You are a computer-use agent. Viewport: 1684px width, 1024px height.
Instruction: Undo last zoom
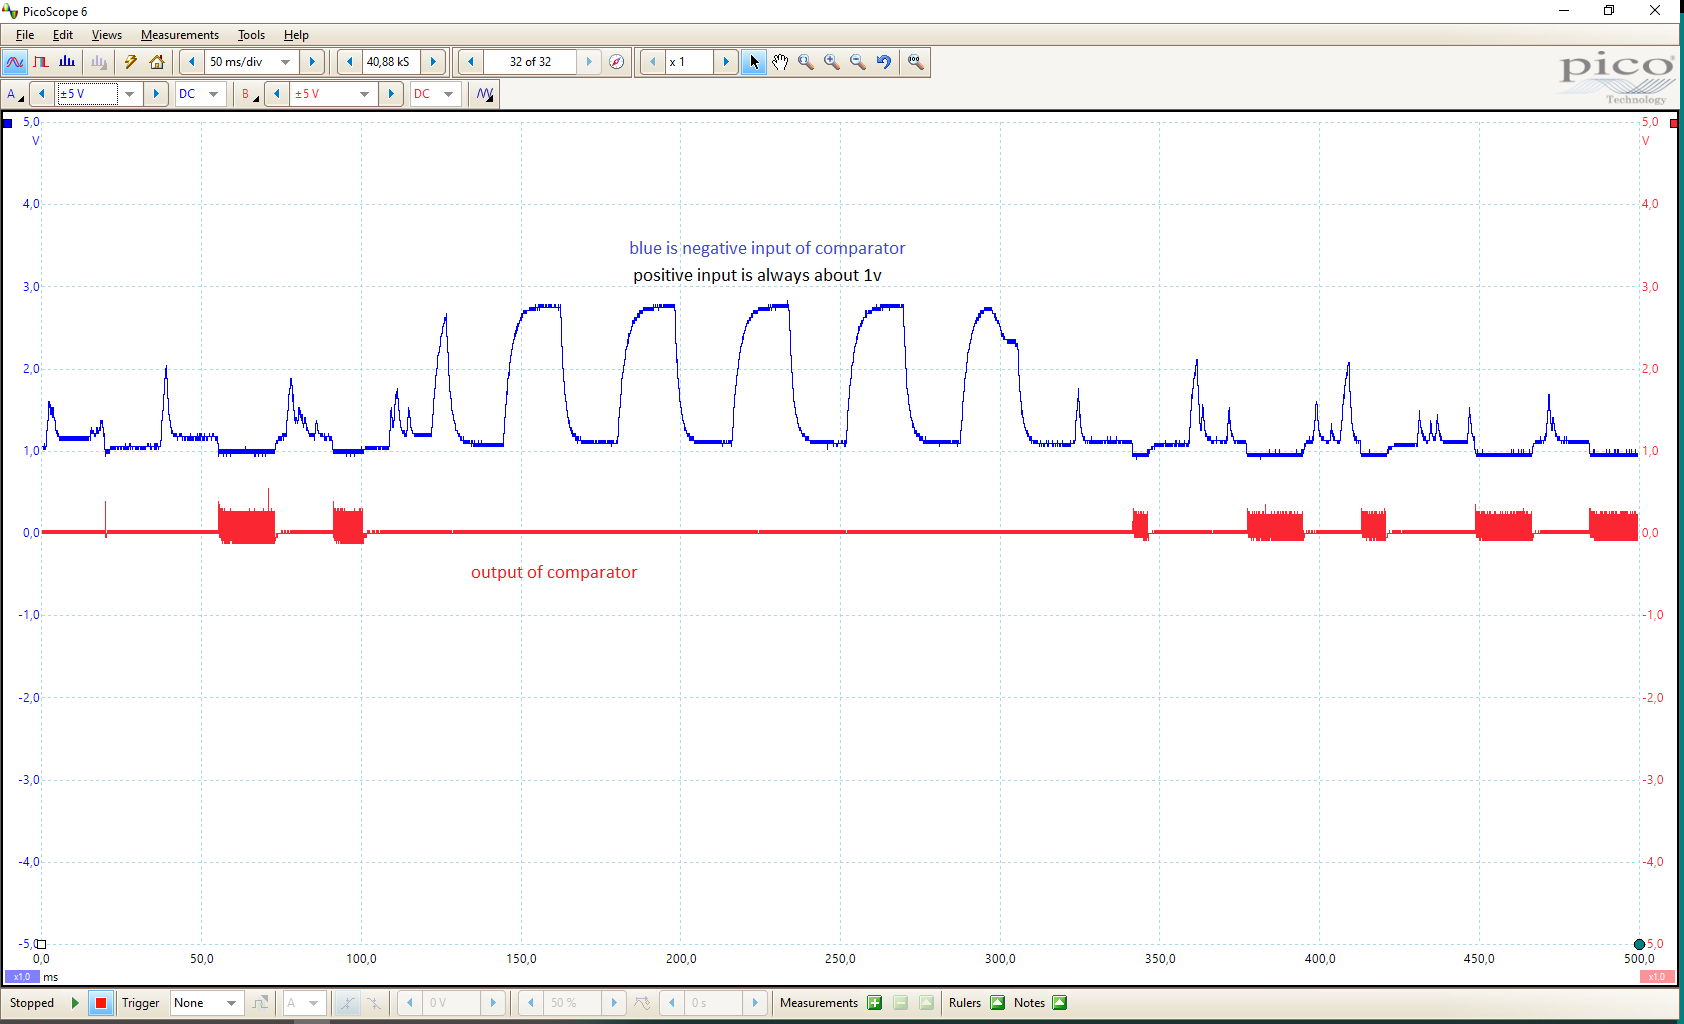point(884,62)
